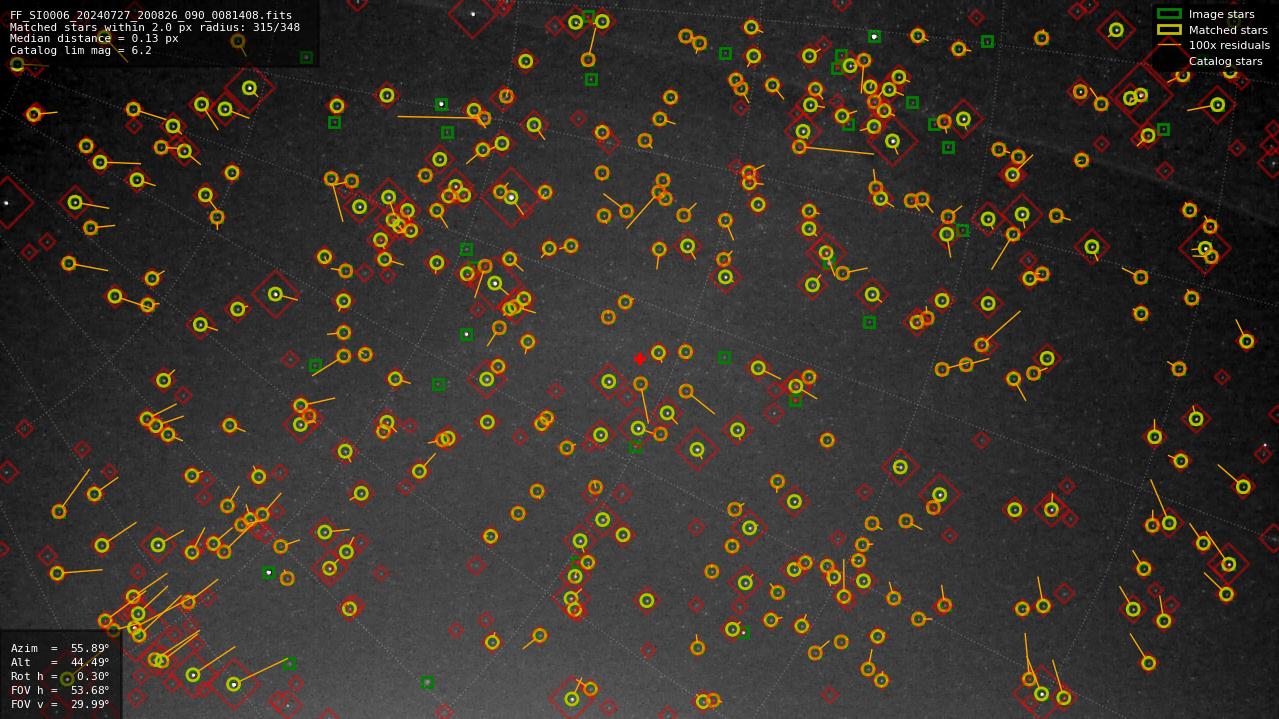Click the 'Image stars' legend label
1279x719 pixels.
[1221, 14]
